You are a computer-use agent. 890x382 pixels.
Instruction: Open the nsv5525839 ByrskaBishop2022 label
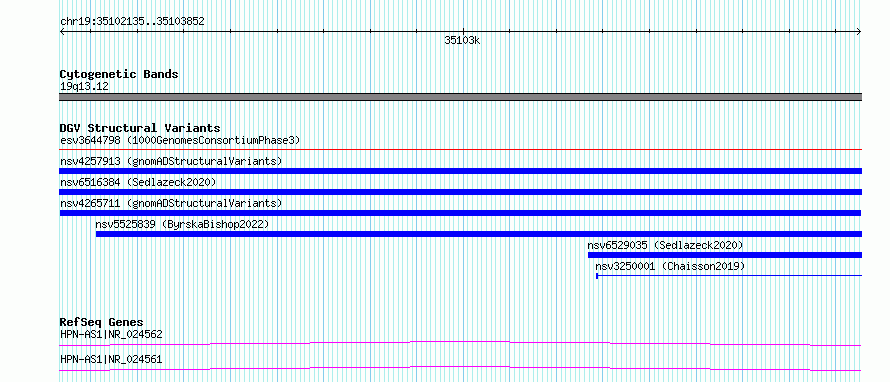click(x=182, y=224)
